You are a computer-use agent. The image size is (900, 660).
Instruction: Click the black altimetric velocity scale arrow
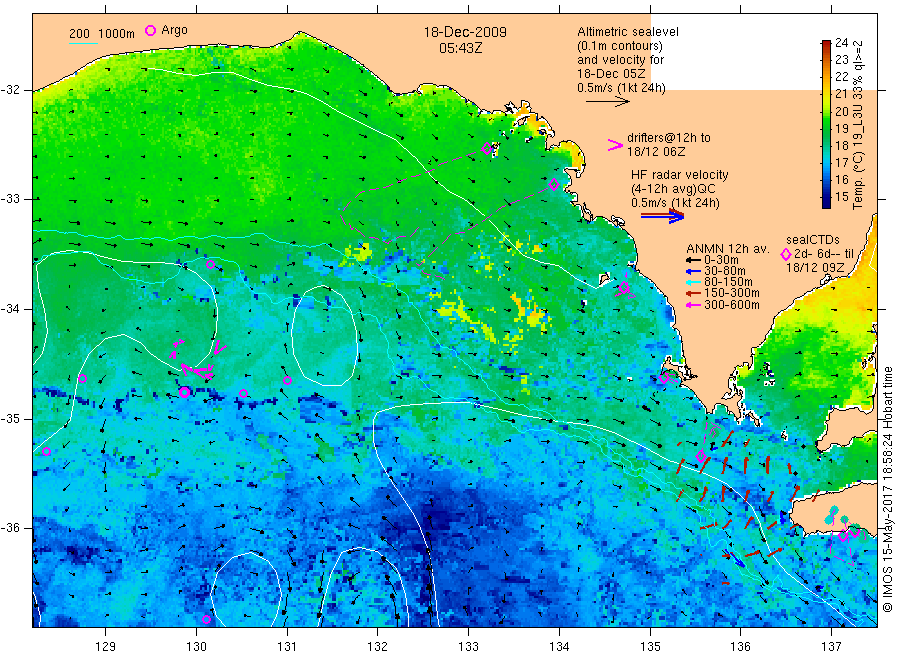608,102
